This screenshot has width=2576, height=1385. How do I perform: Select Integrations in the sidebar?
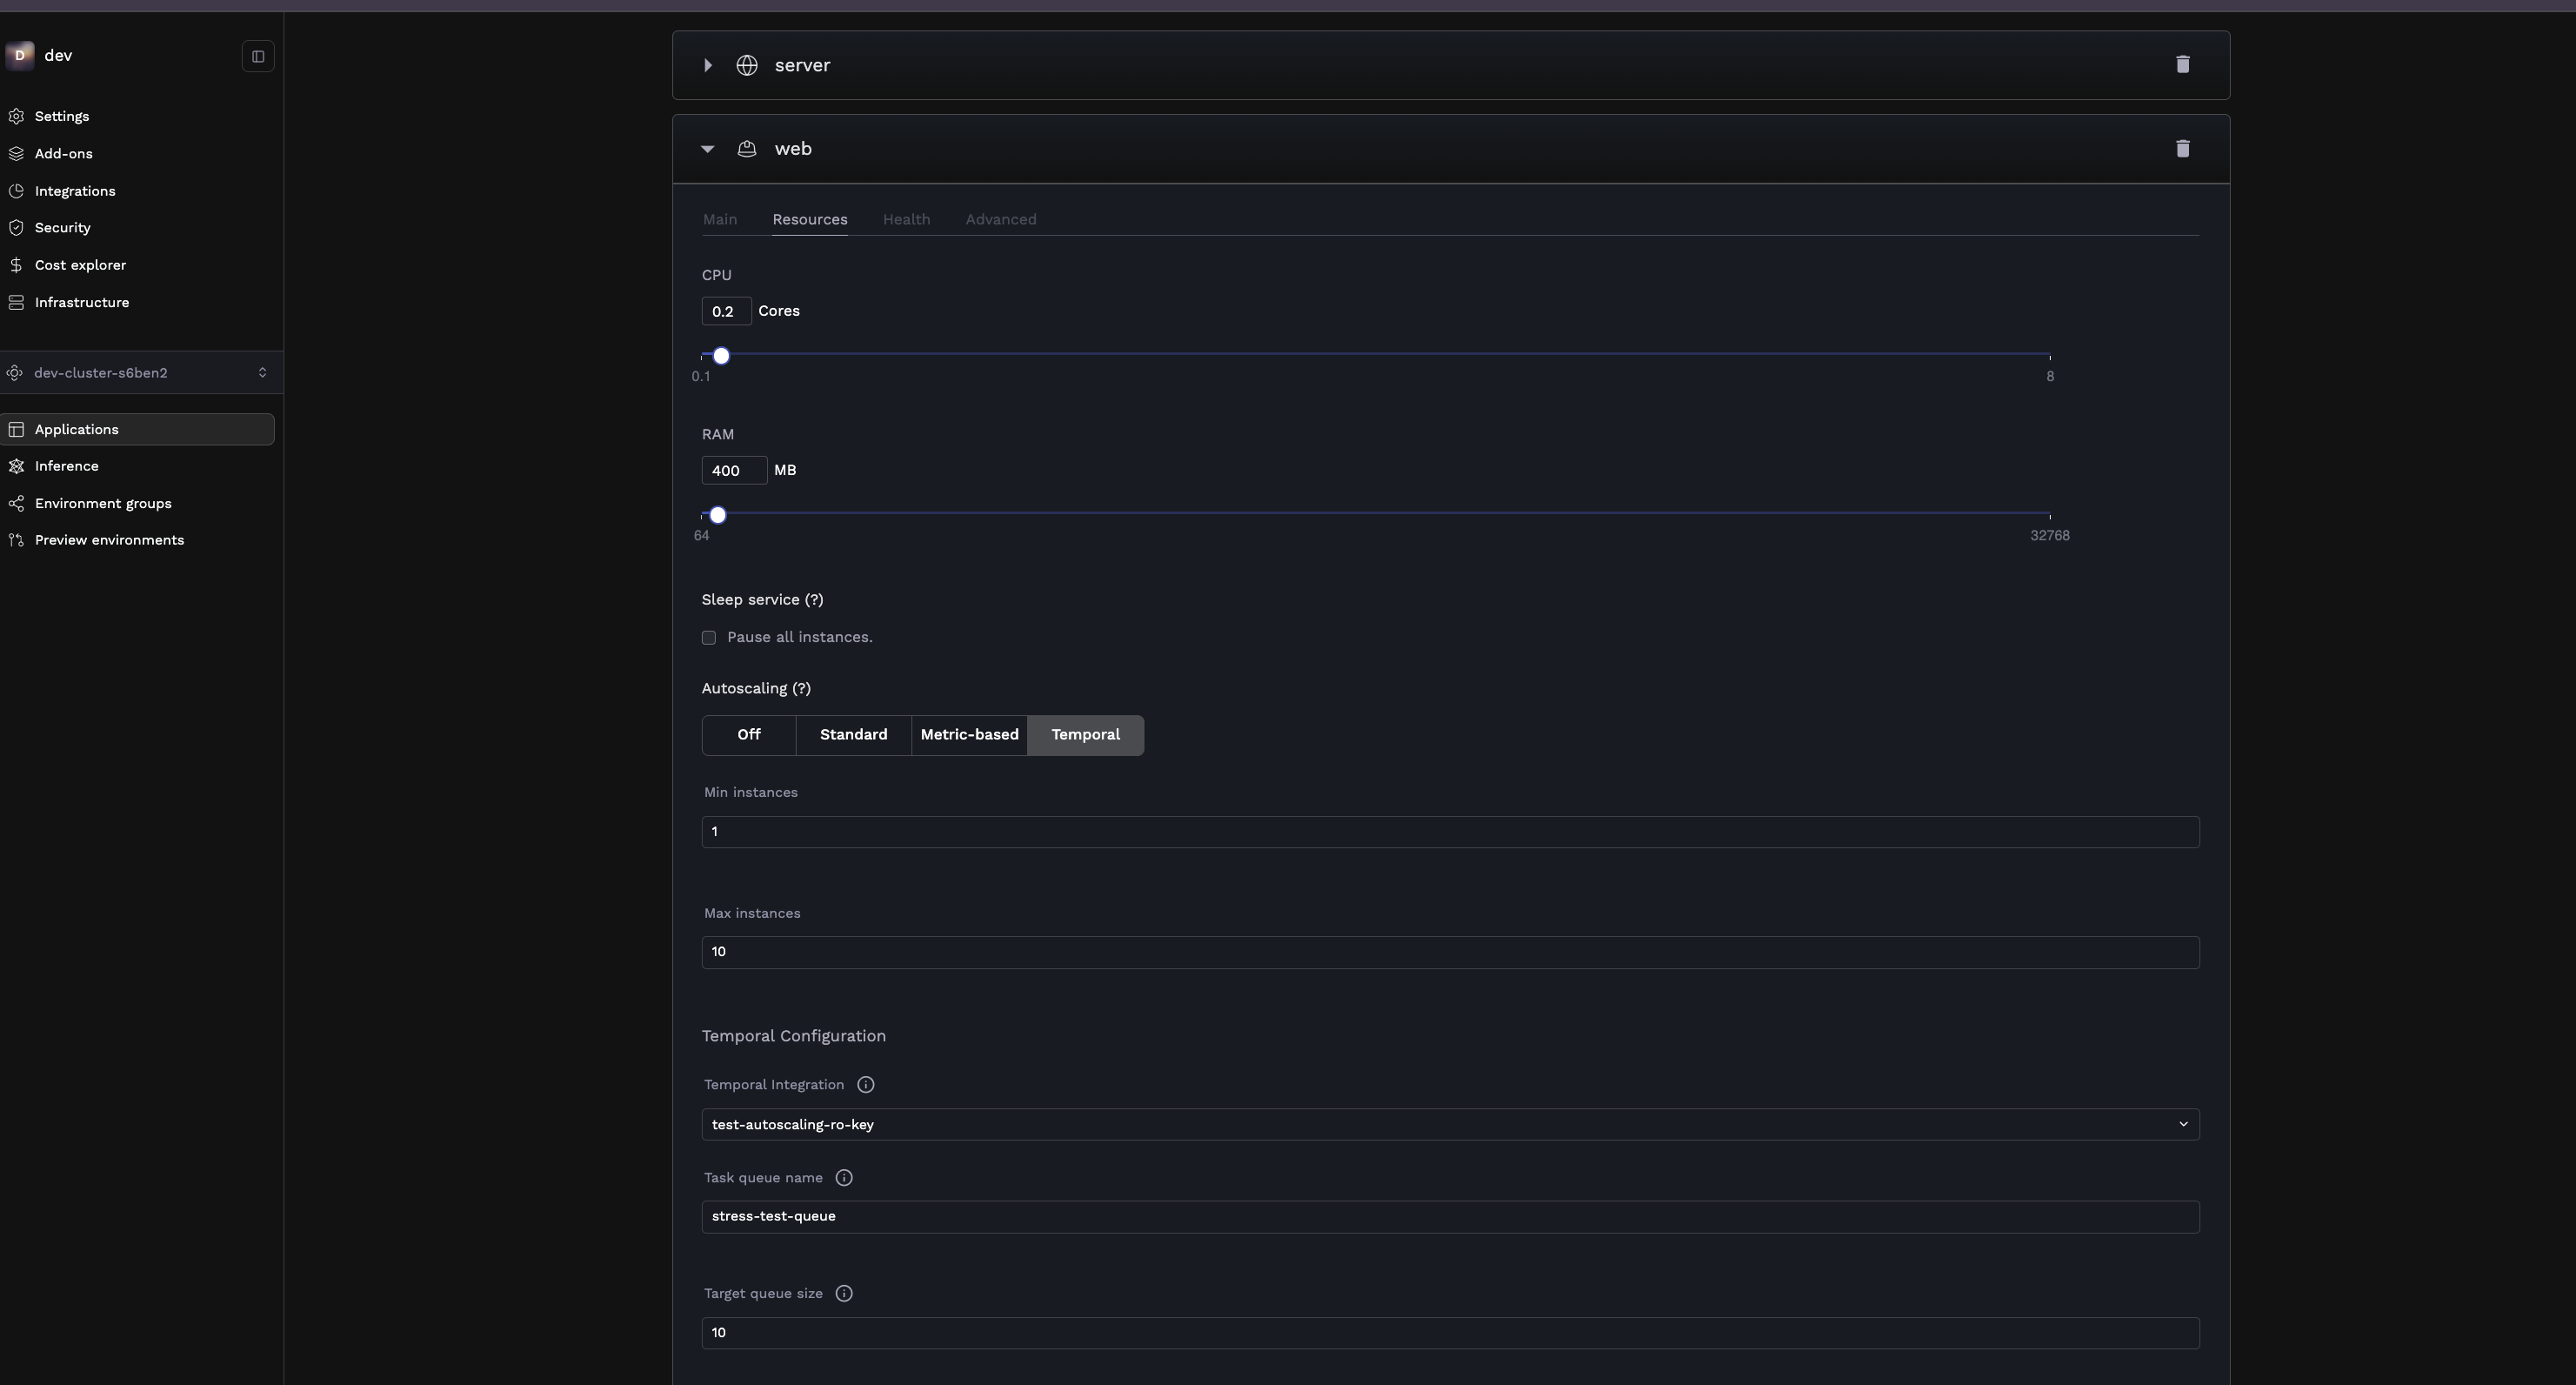tap(75, 190)
